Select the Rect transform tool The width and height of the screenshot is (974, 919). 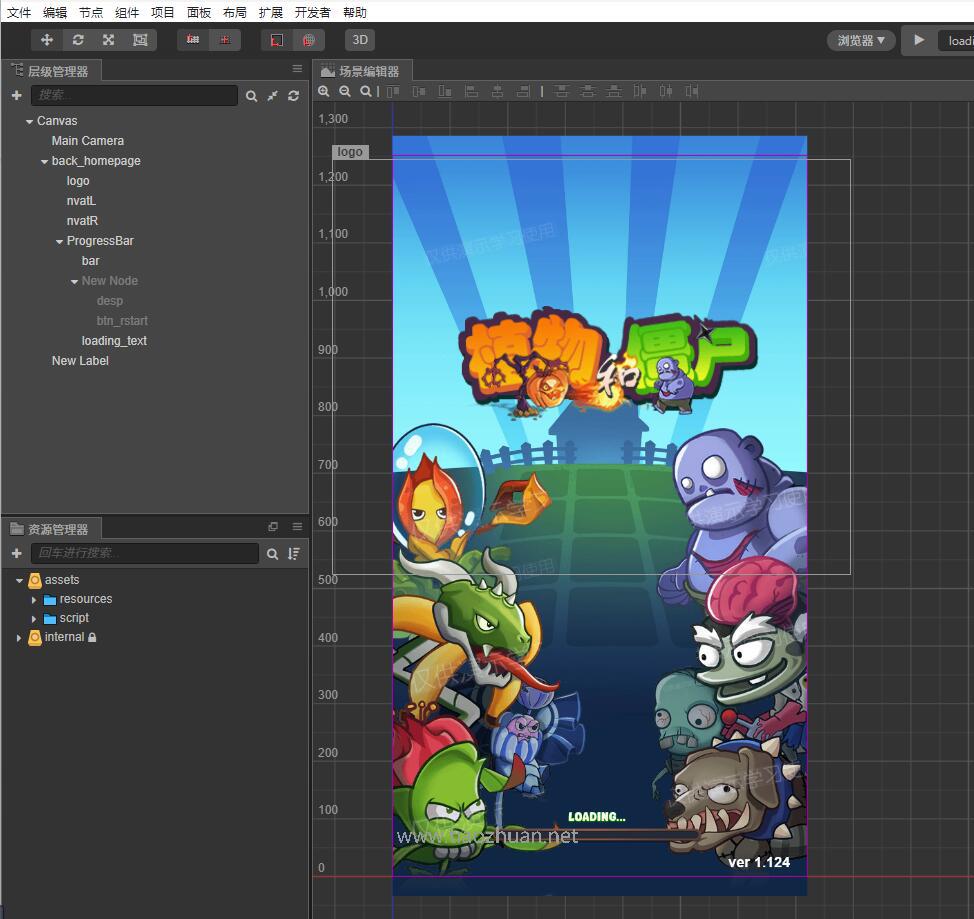click(x=140, y=40)
